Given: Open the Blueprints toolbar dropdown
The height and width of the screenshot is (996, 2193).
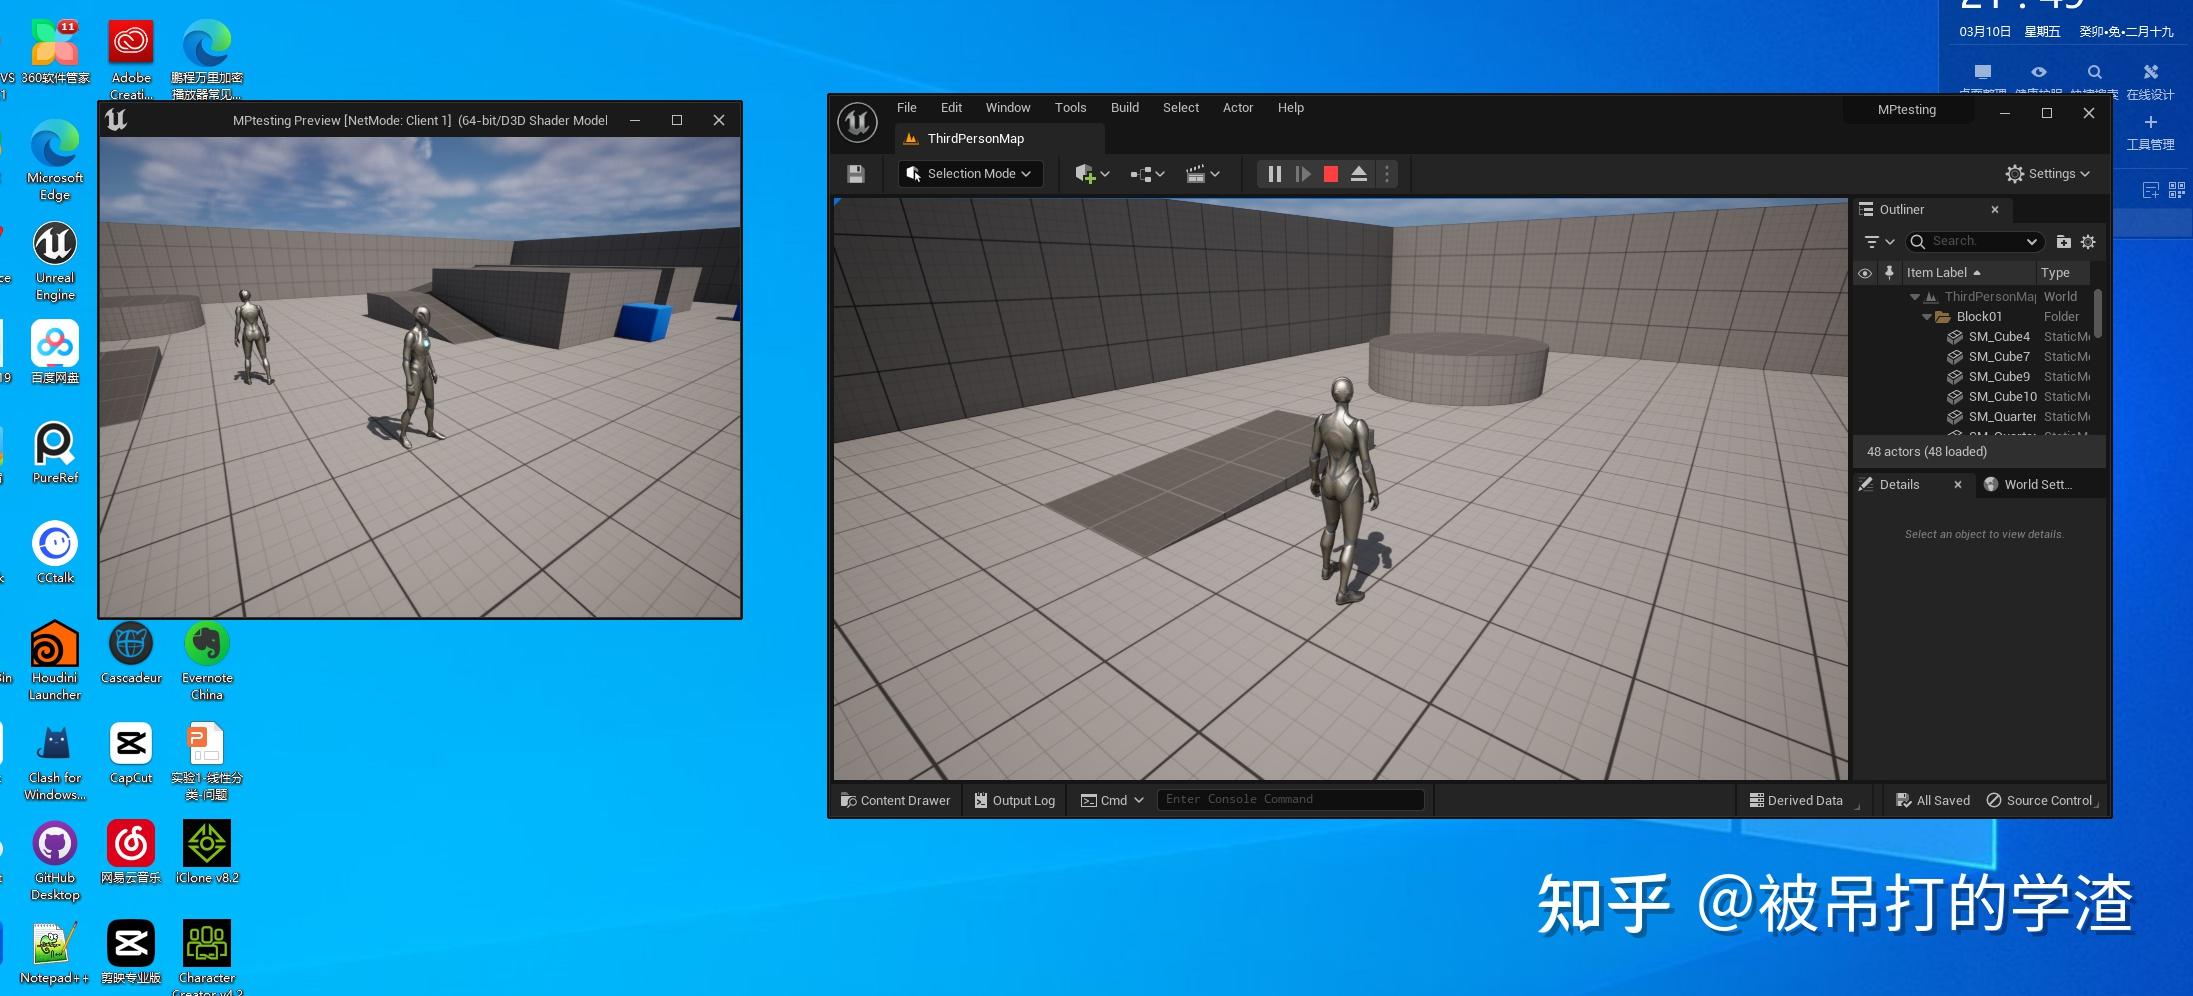Looking at the screenshot, I should point(1147,174).
